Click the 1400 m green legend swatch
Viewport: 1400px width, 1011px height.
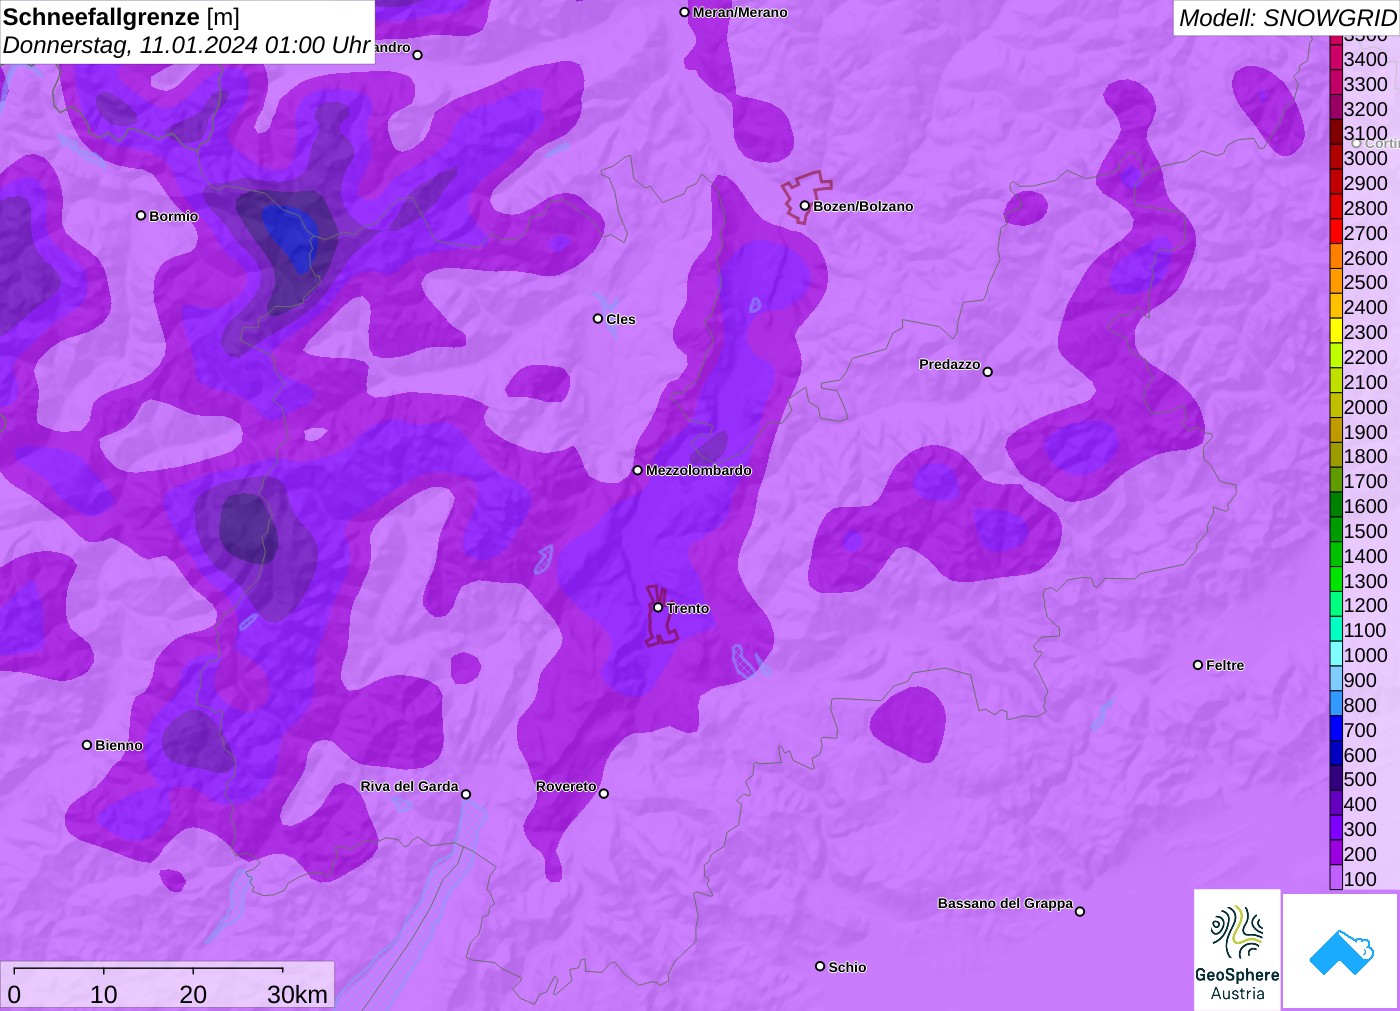coord(1336,556)
